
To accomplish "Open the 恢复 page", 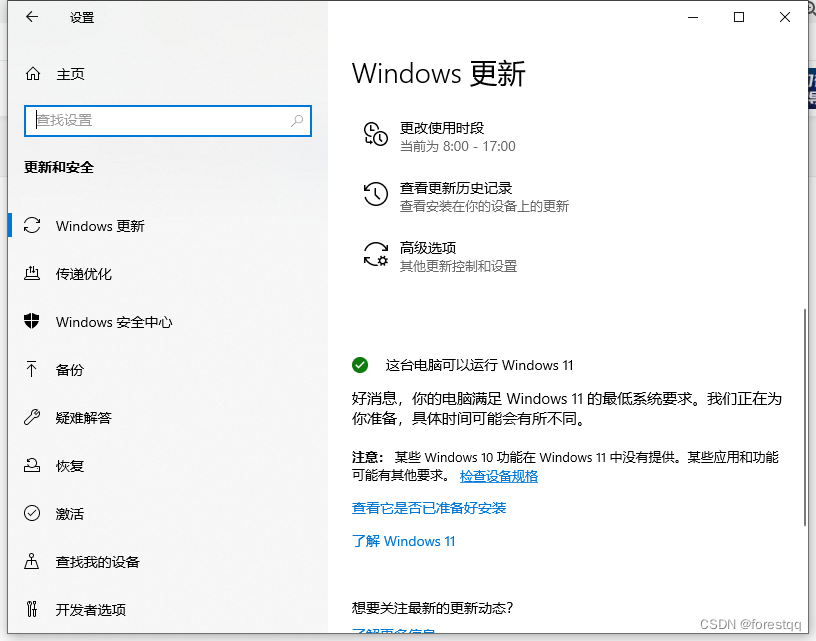I will (70, 466).
